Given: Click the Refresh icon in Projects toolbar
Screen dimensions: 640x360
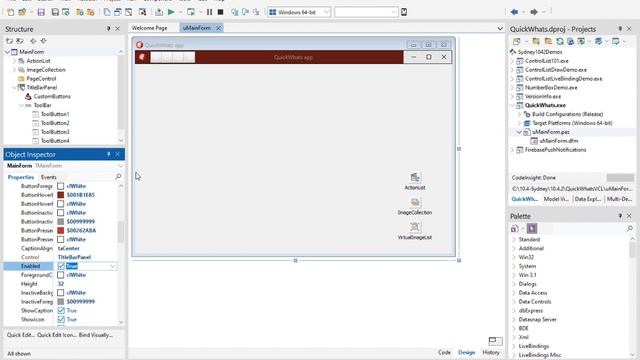Looking at the screenshot, I should tap(560, 41).
